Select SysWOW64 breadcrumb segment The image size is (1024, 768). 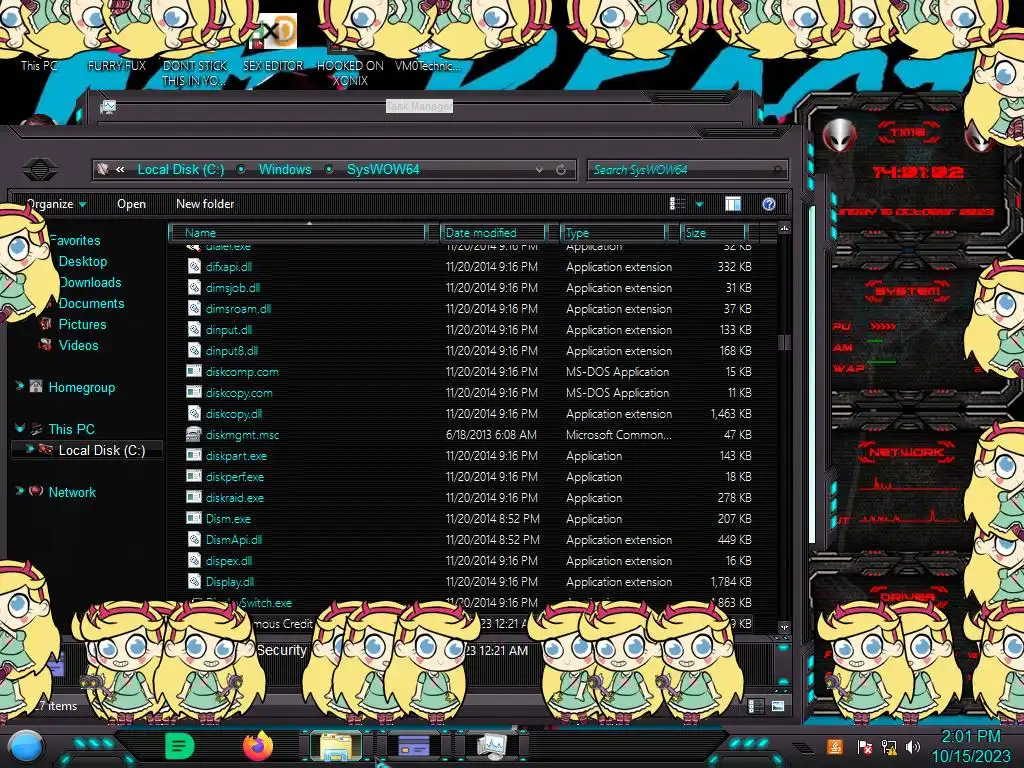(383, 169)
